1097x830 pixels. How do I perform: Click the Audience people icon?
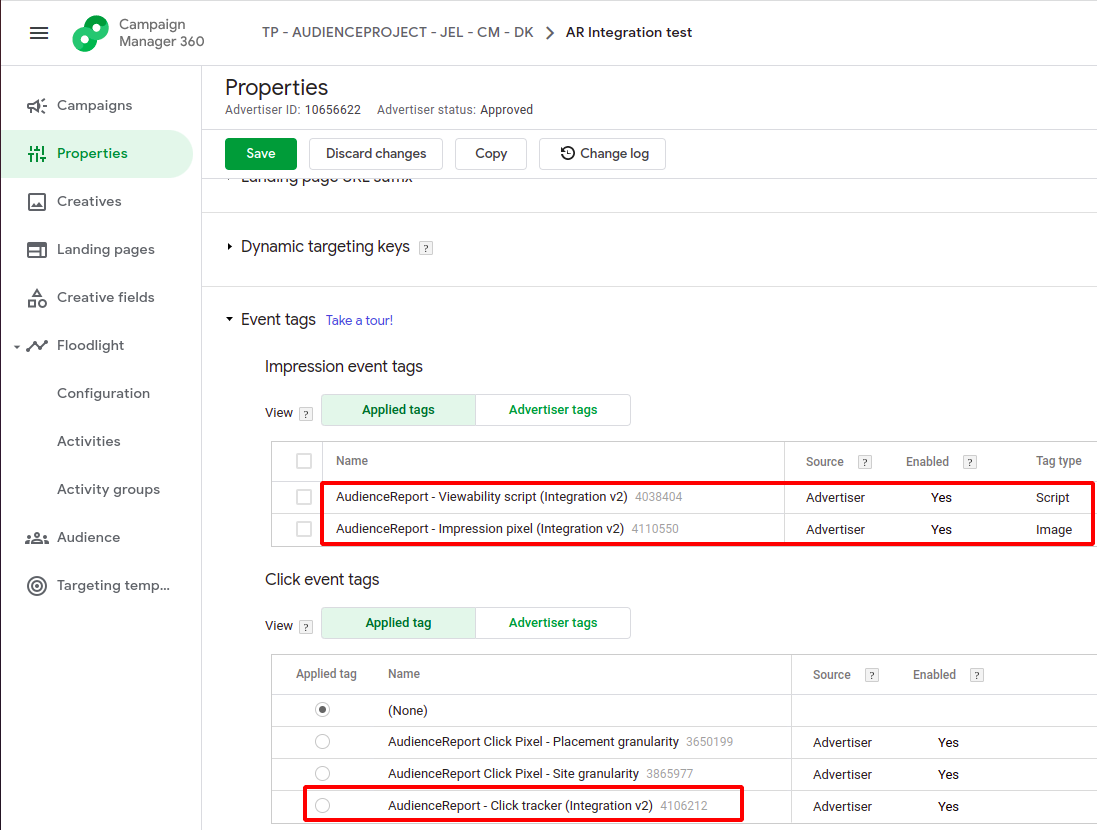coord(37,538)
